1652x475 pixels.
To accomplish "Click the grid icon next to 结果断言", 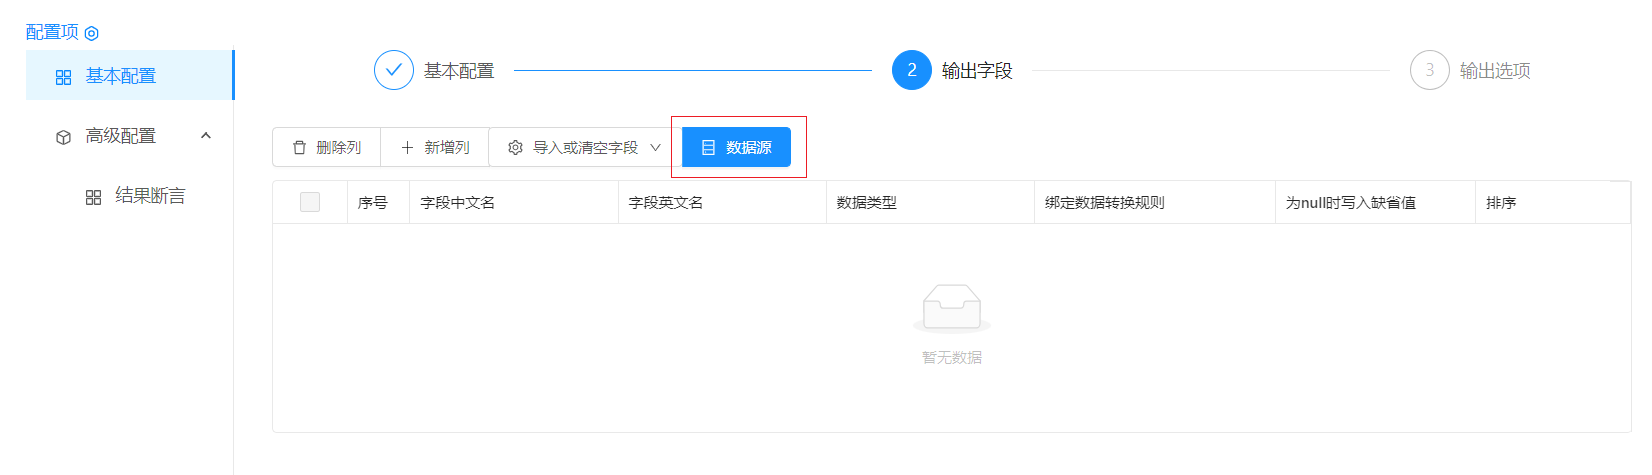I will 94,197.
